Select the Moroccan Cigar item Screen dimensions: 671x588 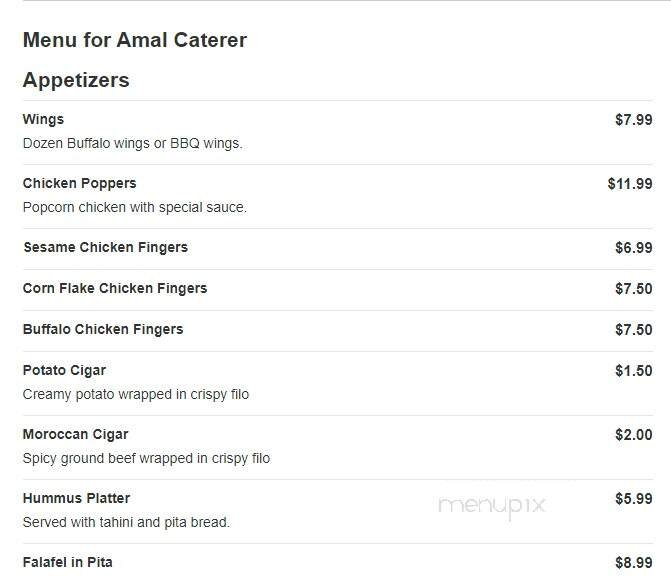tap(75, 435)
